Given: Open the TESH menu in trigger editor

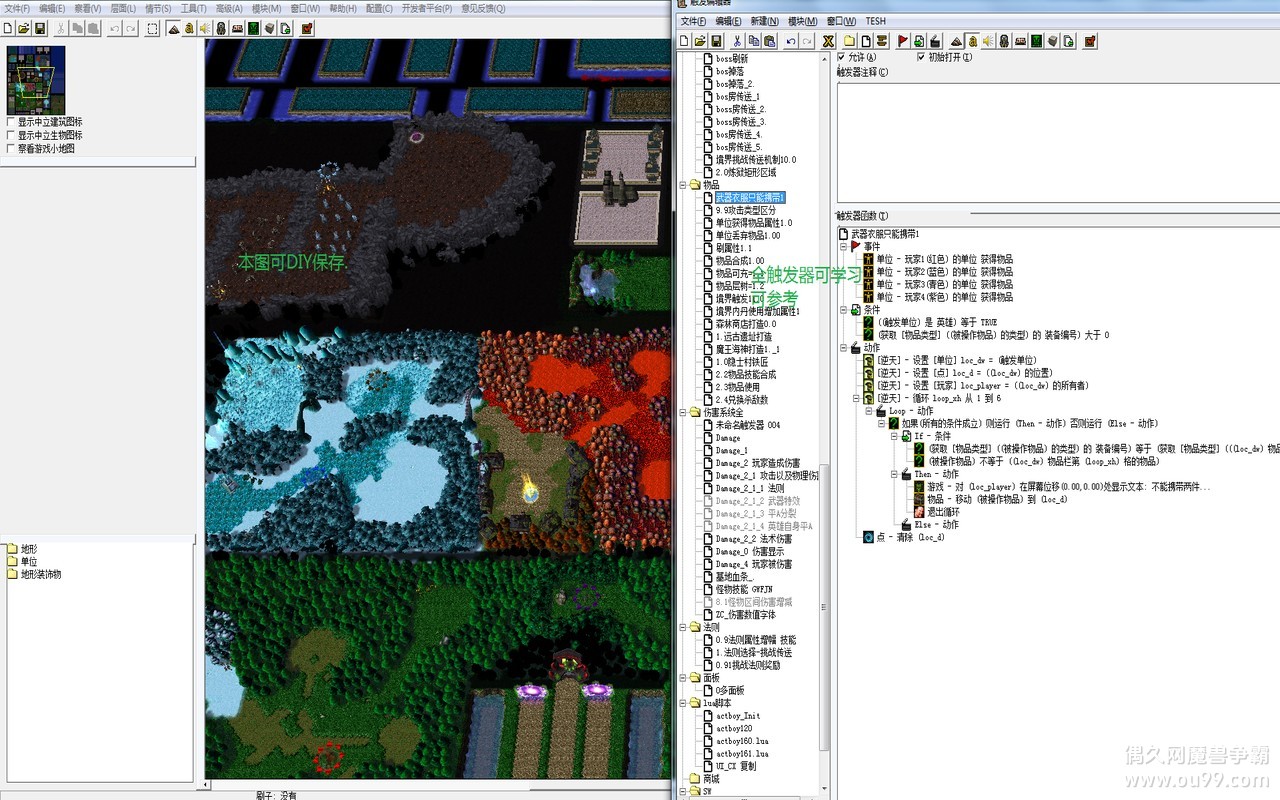Looking at the screenshot, I should 875,21.
